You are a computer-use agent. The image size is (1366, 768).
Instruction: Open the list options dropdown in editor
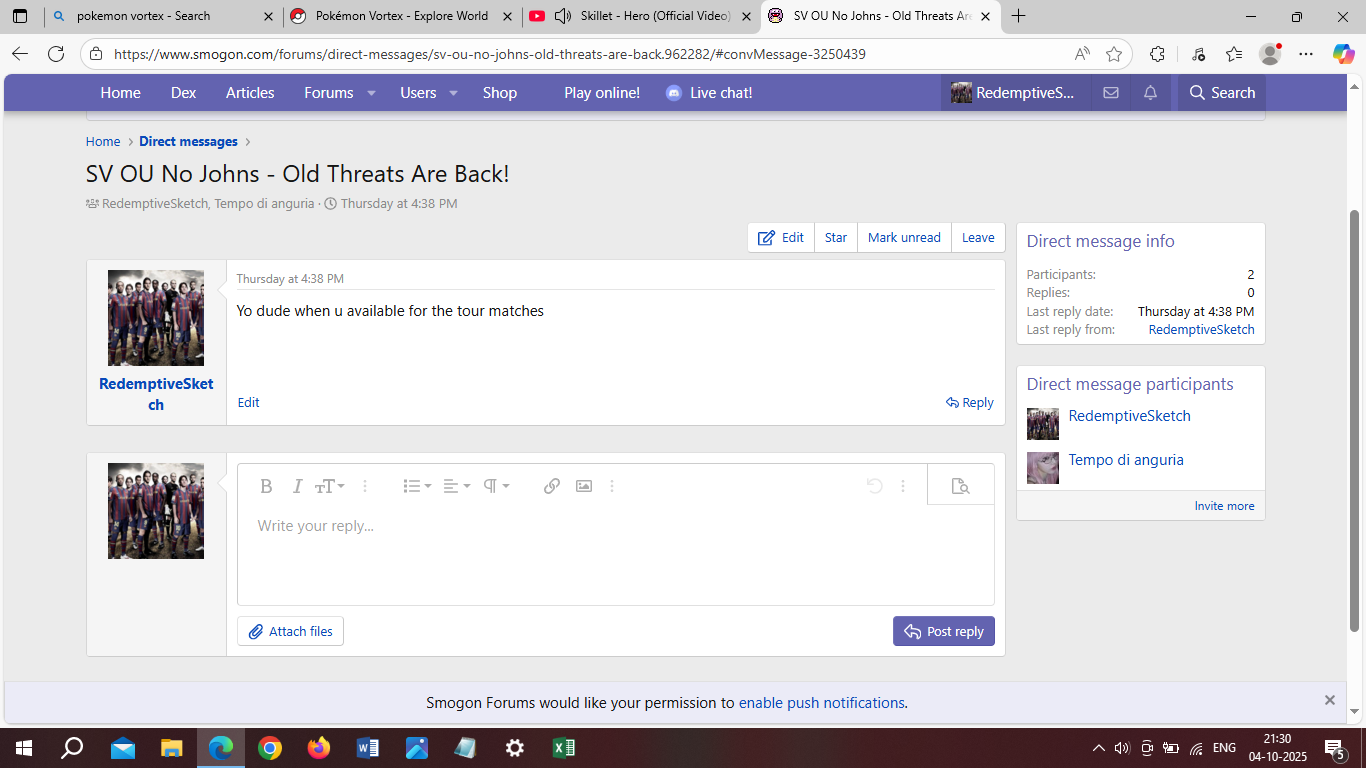417,486
